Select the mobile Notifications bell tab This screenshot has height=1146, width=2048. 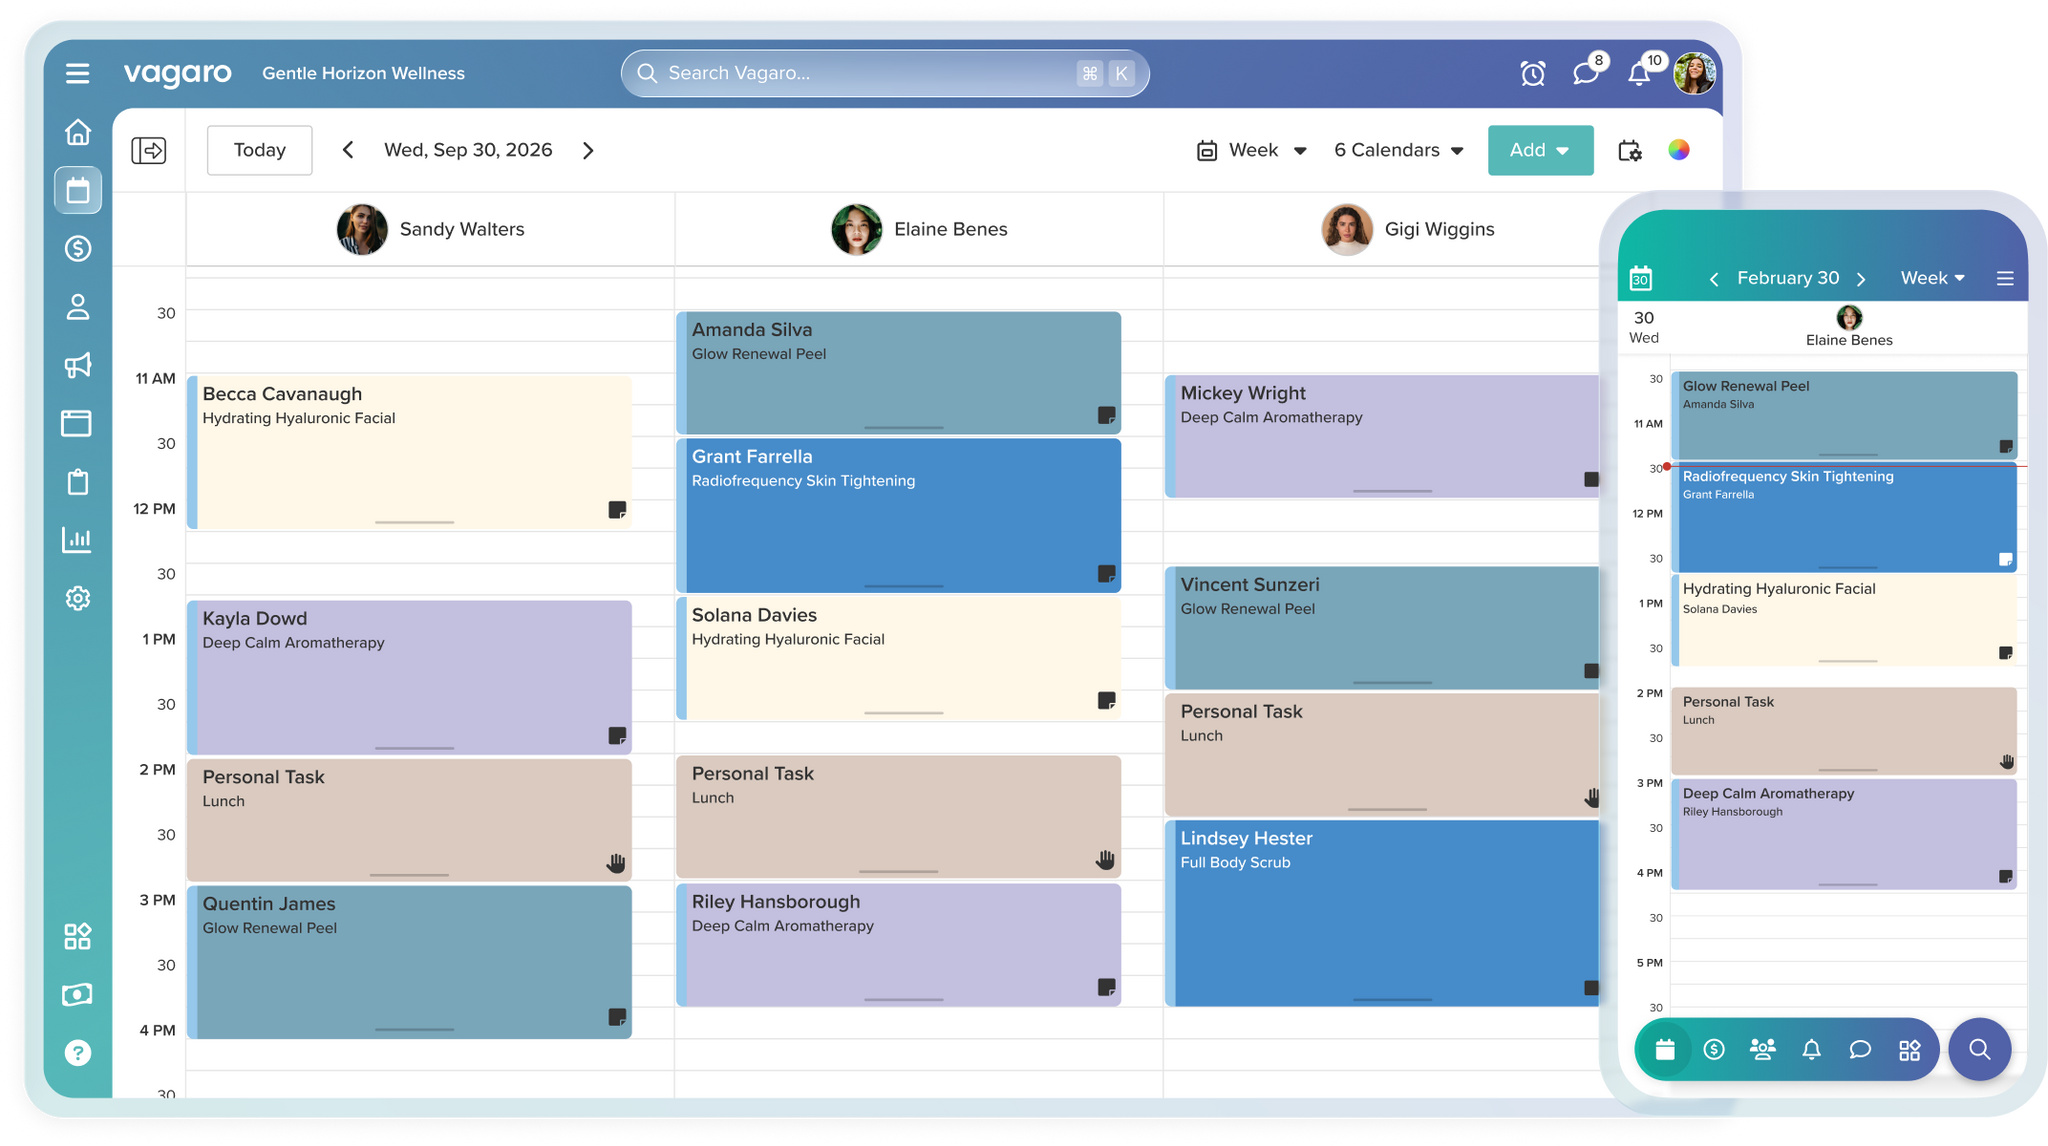1811,1049
